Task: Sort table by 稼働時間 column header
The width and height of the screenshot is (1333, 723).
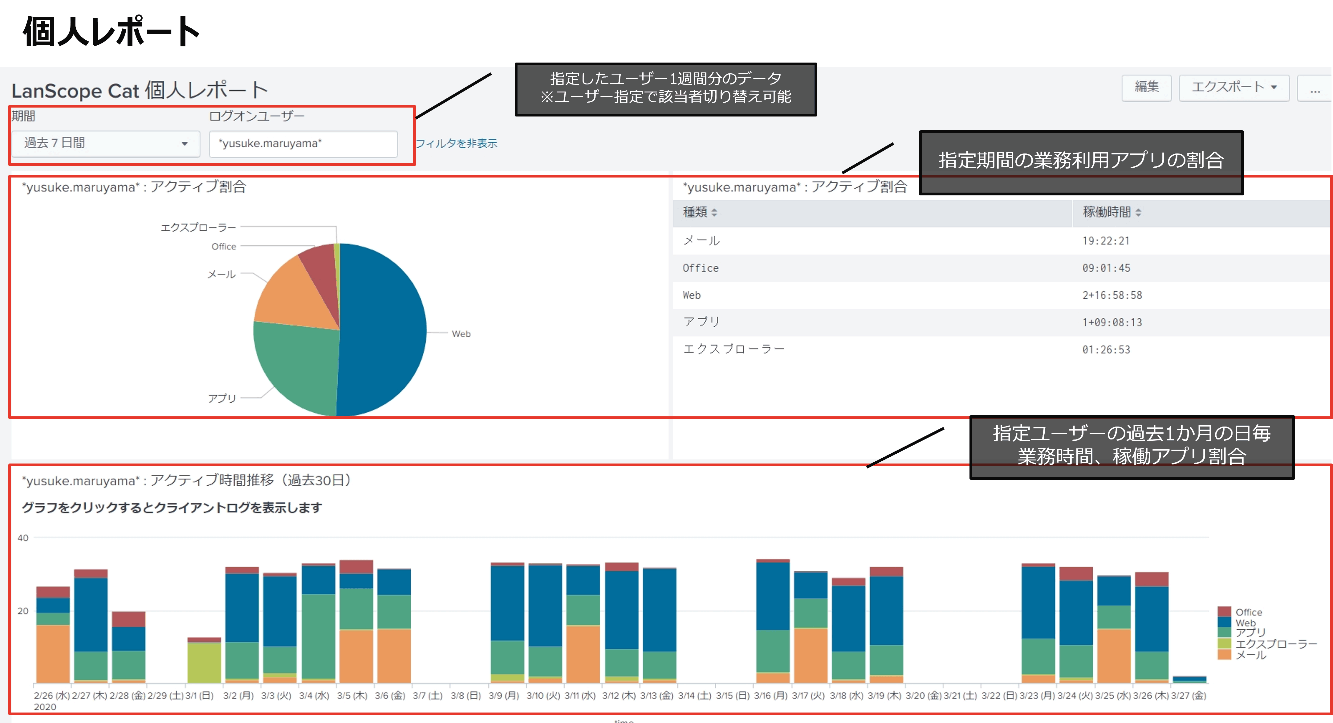Action: point(1112,213)
